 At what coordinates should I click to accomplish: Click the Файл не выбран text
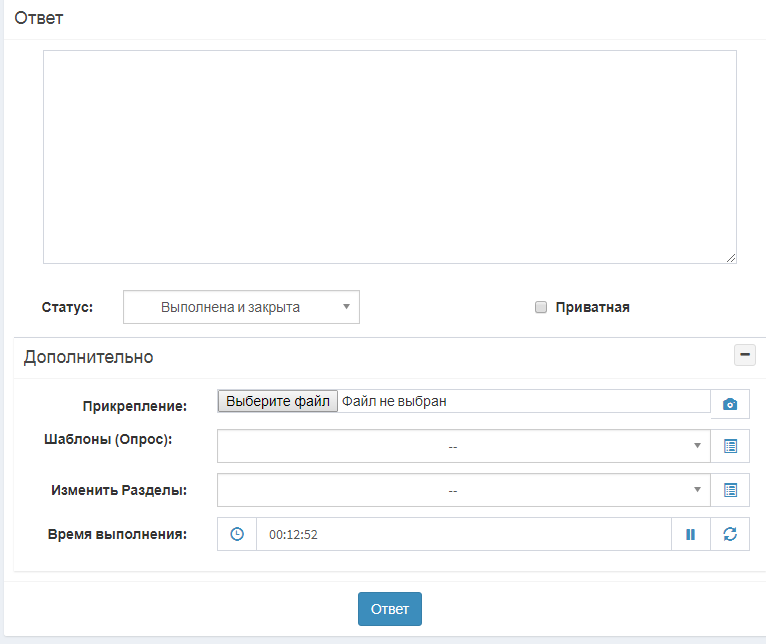pyautogui.click(x=394, y=401)
